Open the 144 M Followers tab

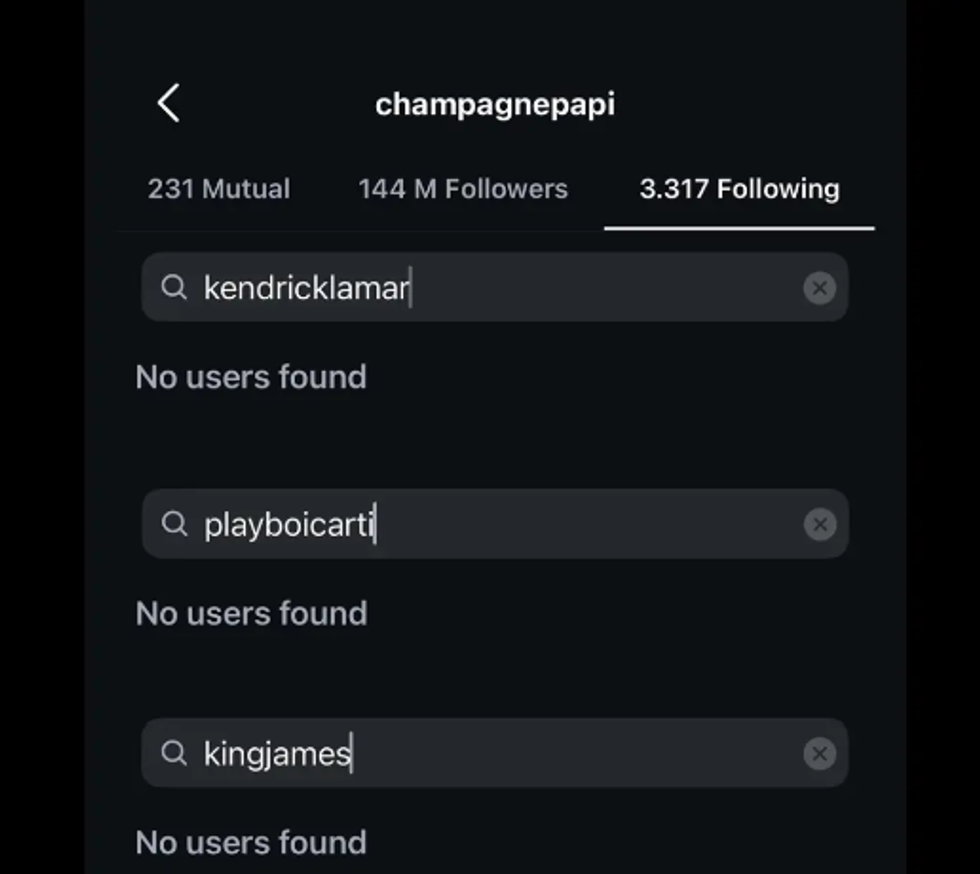coord(463,188)
